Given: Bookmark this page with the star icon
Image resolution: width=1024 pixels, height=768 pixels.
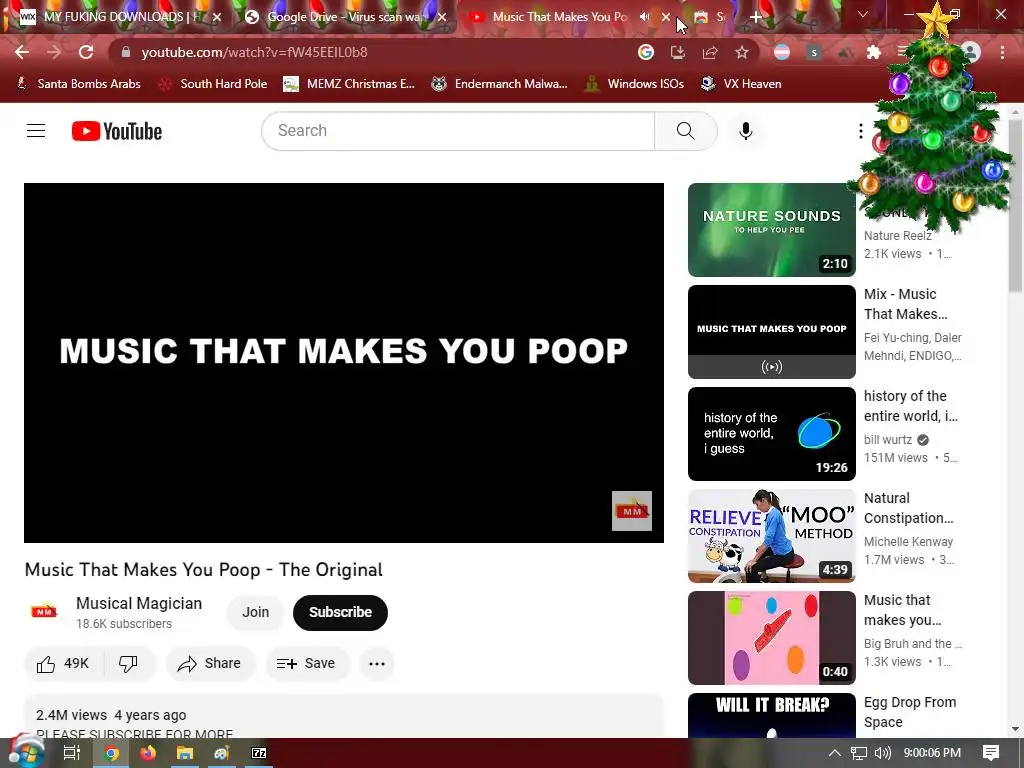Looking at the screenshot, I should click(742, 52).
